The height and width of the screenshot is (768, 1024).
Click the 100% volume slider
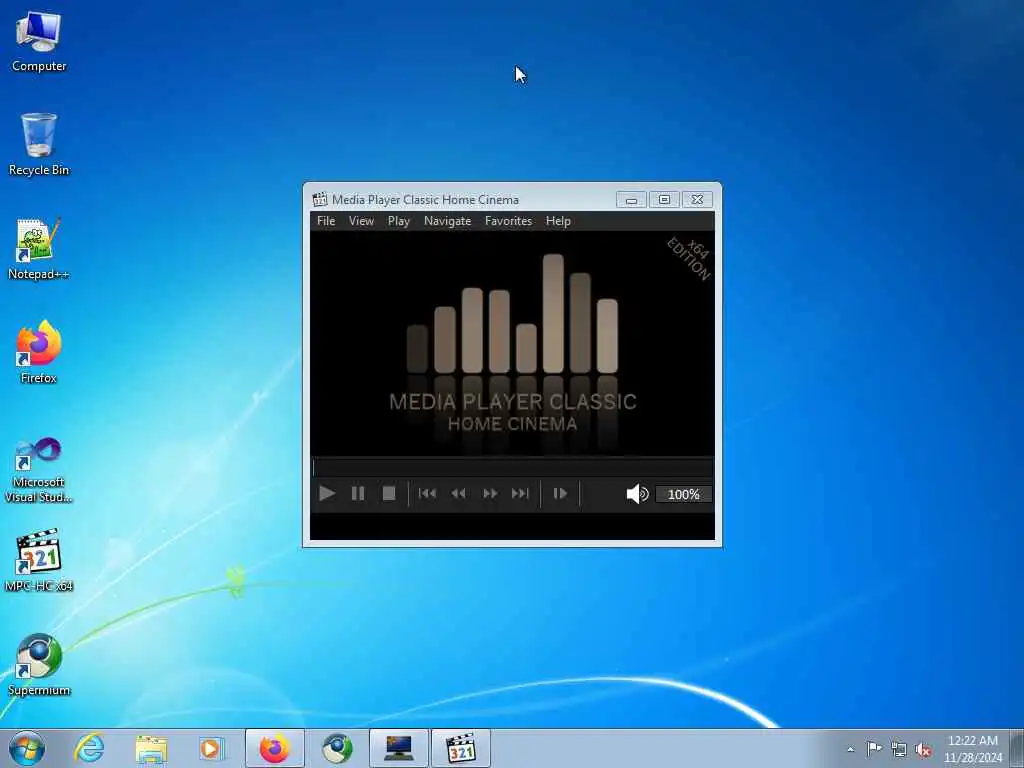tap(684, 494)
